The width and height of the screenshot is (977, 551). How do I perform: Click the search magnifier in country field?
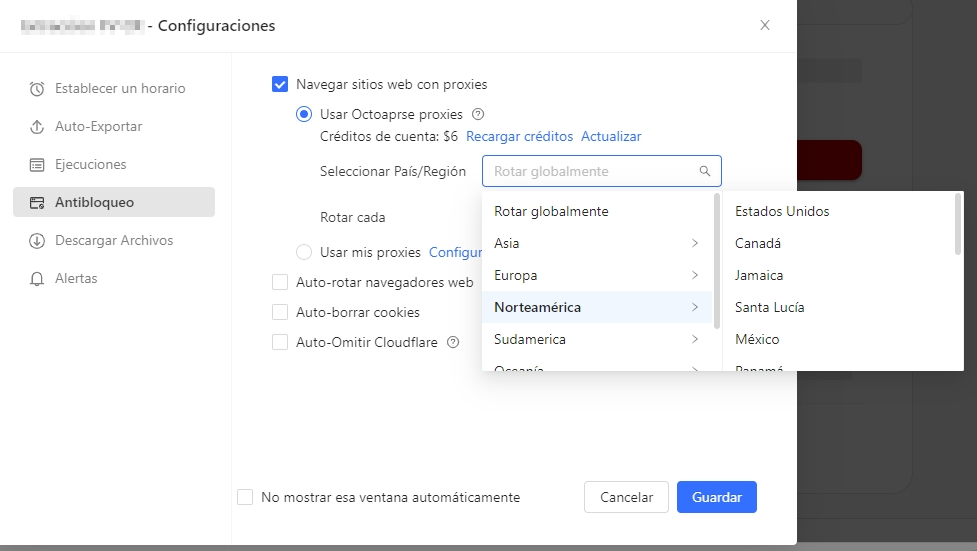[705, 171]
